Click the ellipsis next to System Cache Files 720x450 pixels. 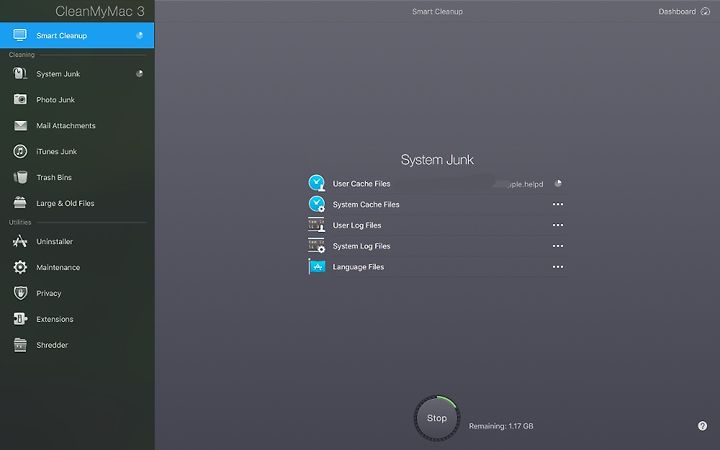[557, 204]
